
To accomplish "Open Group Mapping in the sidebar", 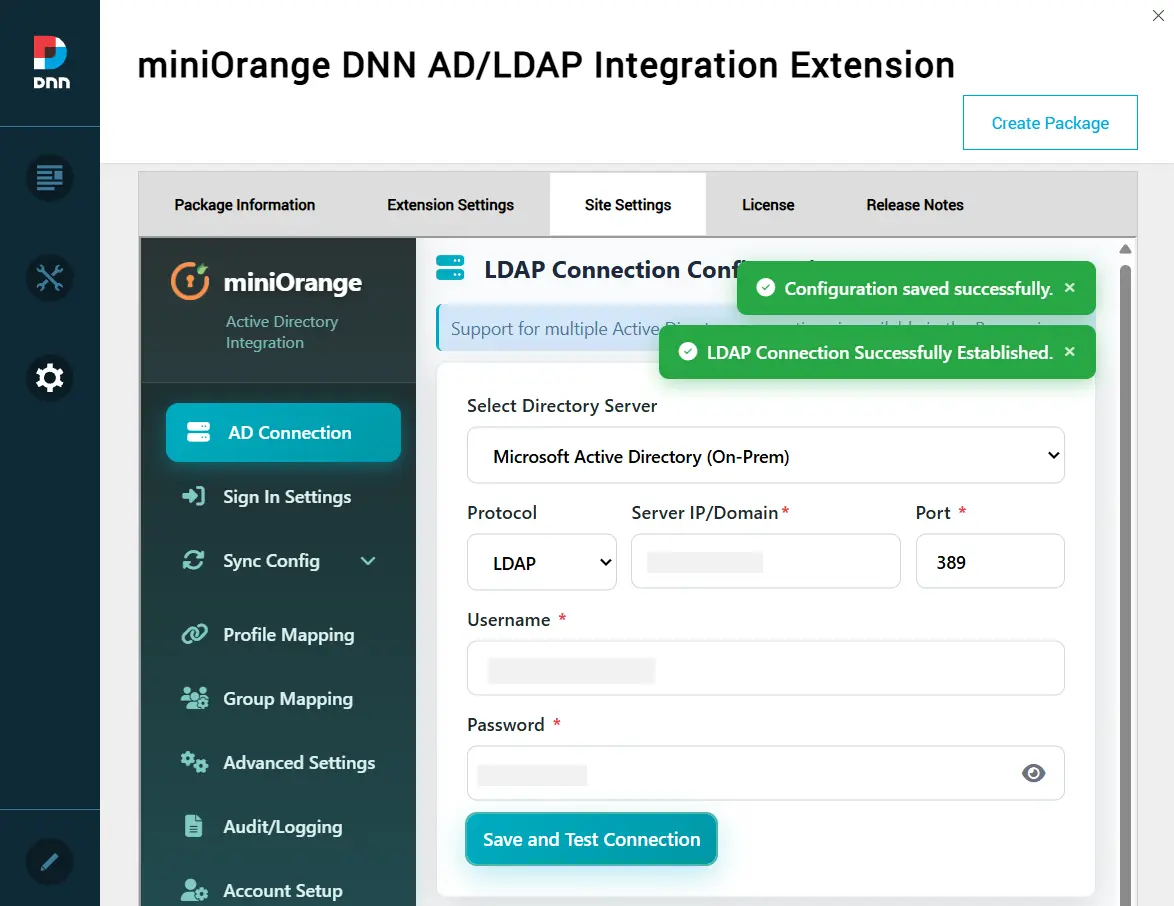I will click(x=283, y=698).
